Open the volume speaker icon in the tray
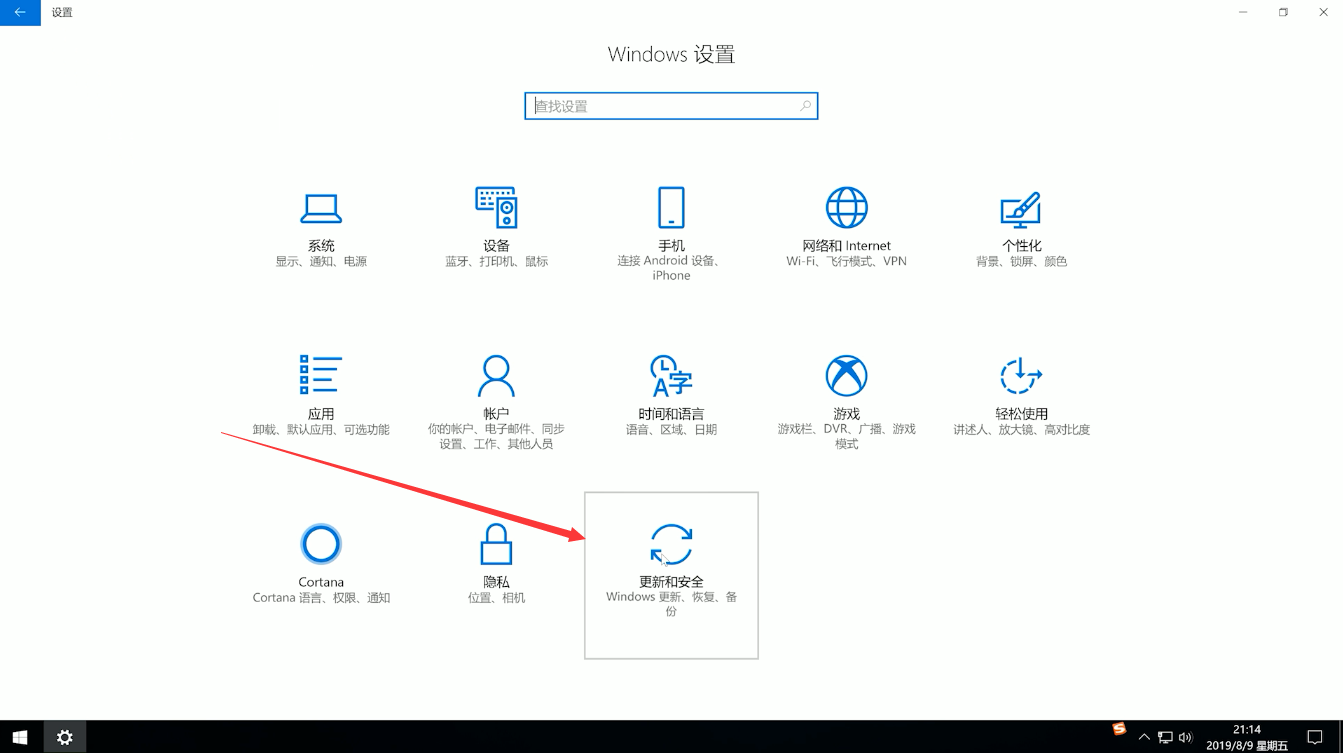This screenshot has width=1343, height=753. click(1186, 738)
